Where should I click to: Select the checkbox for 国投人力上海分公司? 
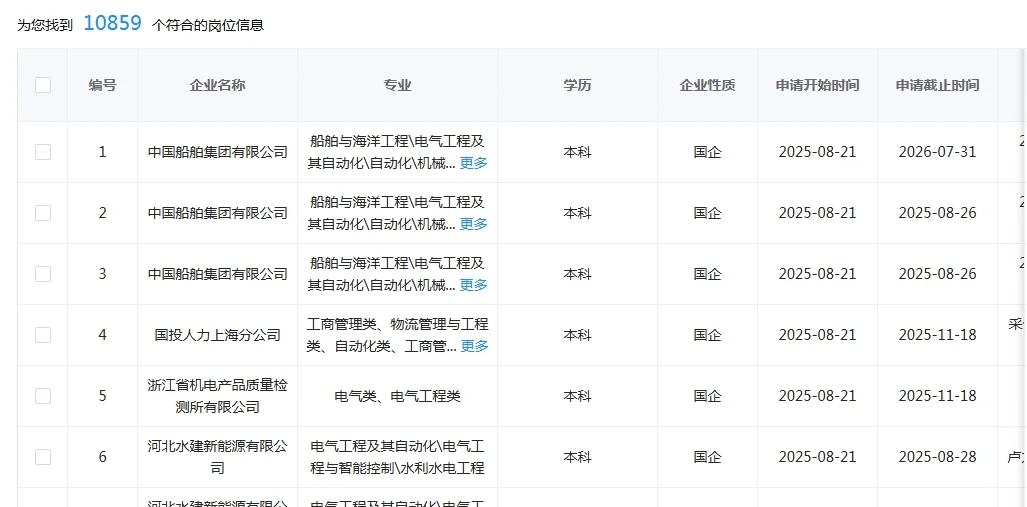[43, 335]
